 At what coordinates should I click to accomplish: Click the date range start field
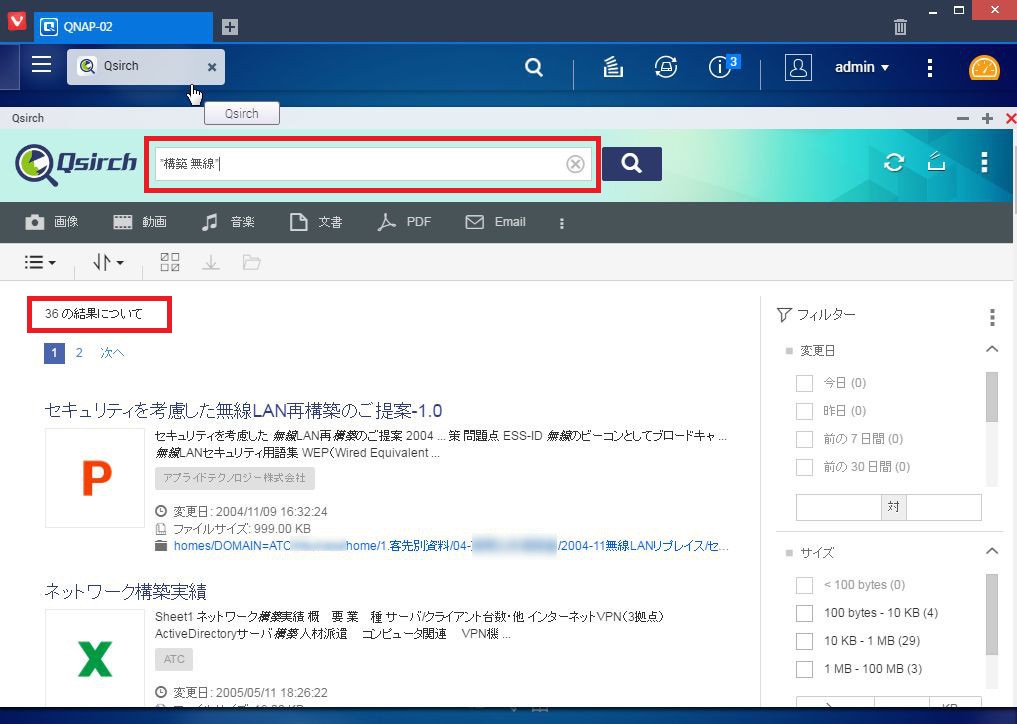coord(839,507)
